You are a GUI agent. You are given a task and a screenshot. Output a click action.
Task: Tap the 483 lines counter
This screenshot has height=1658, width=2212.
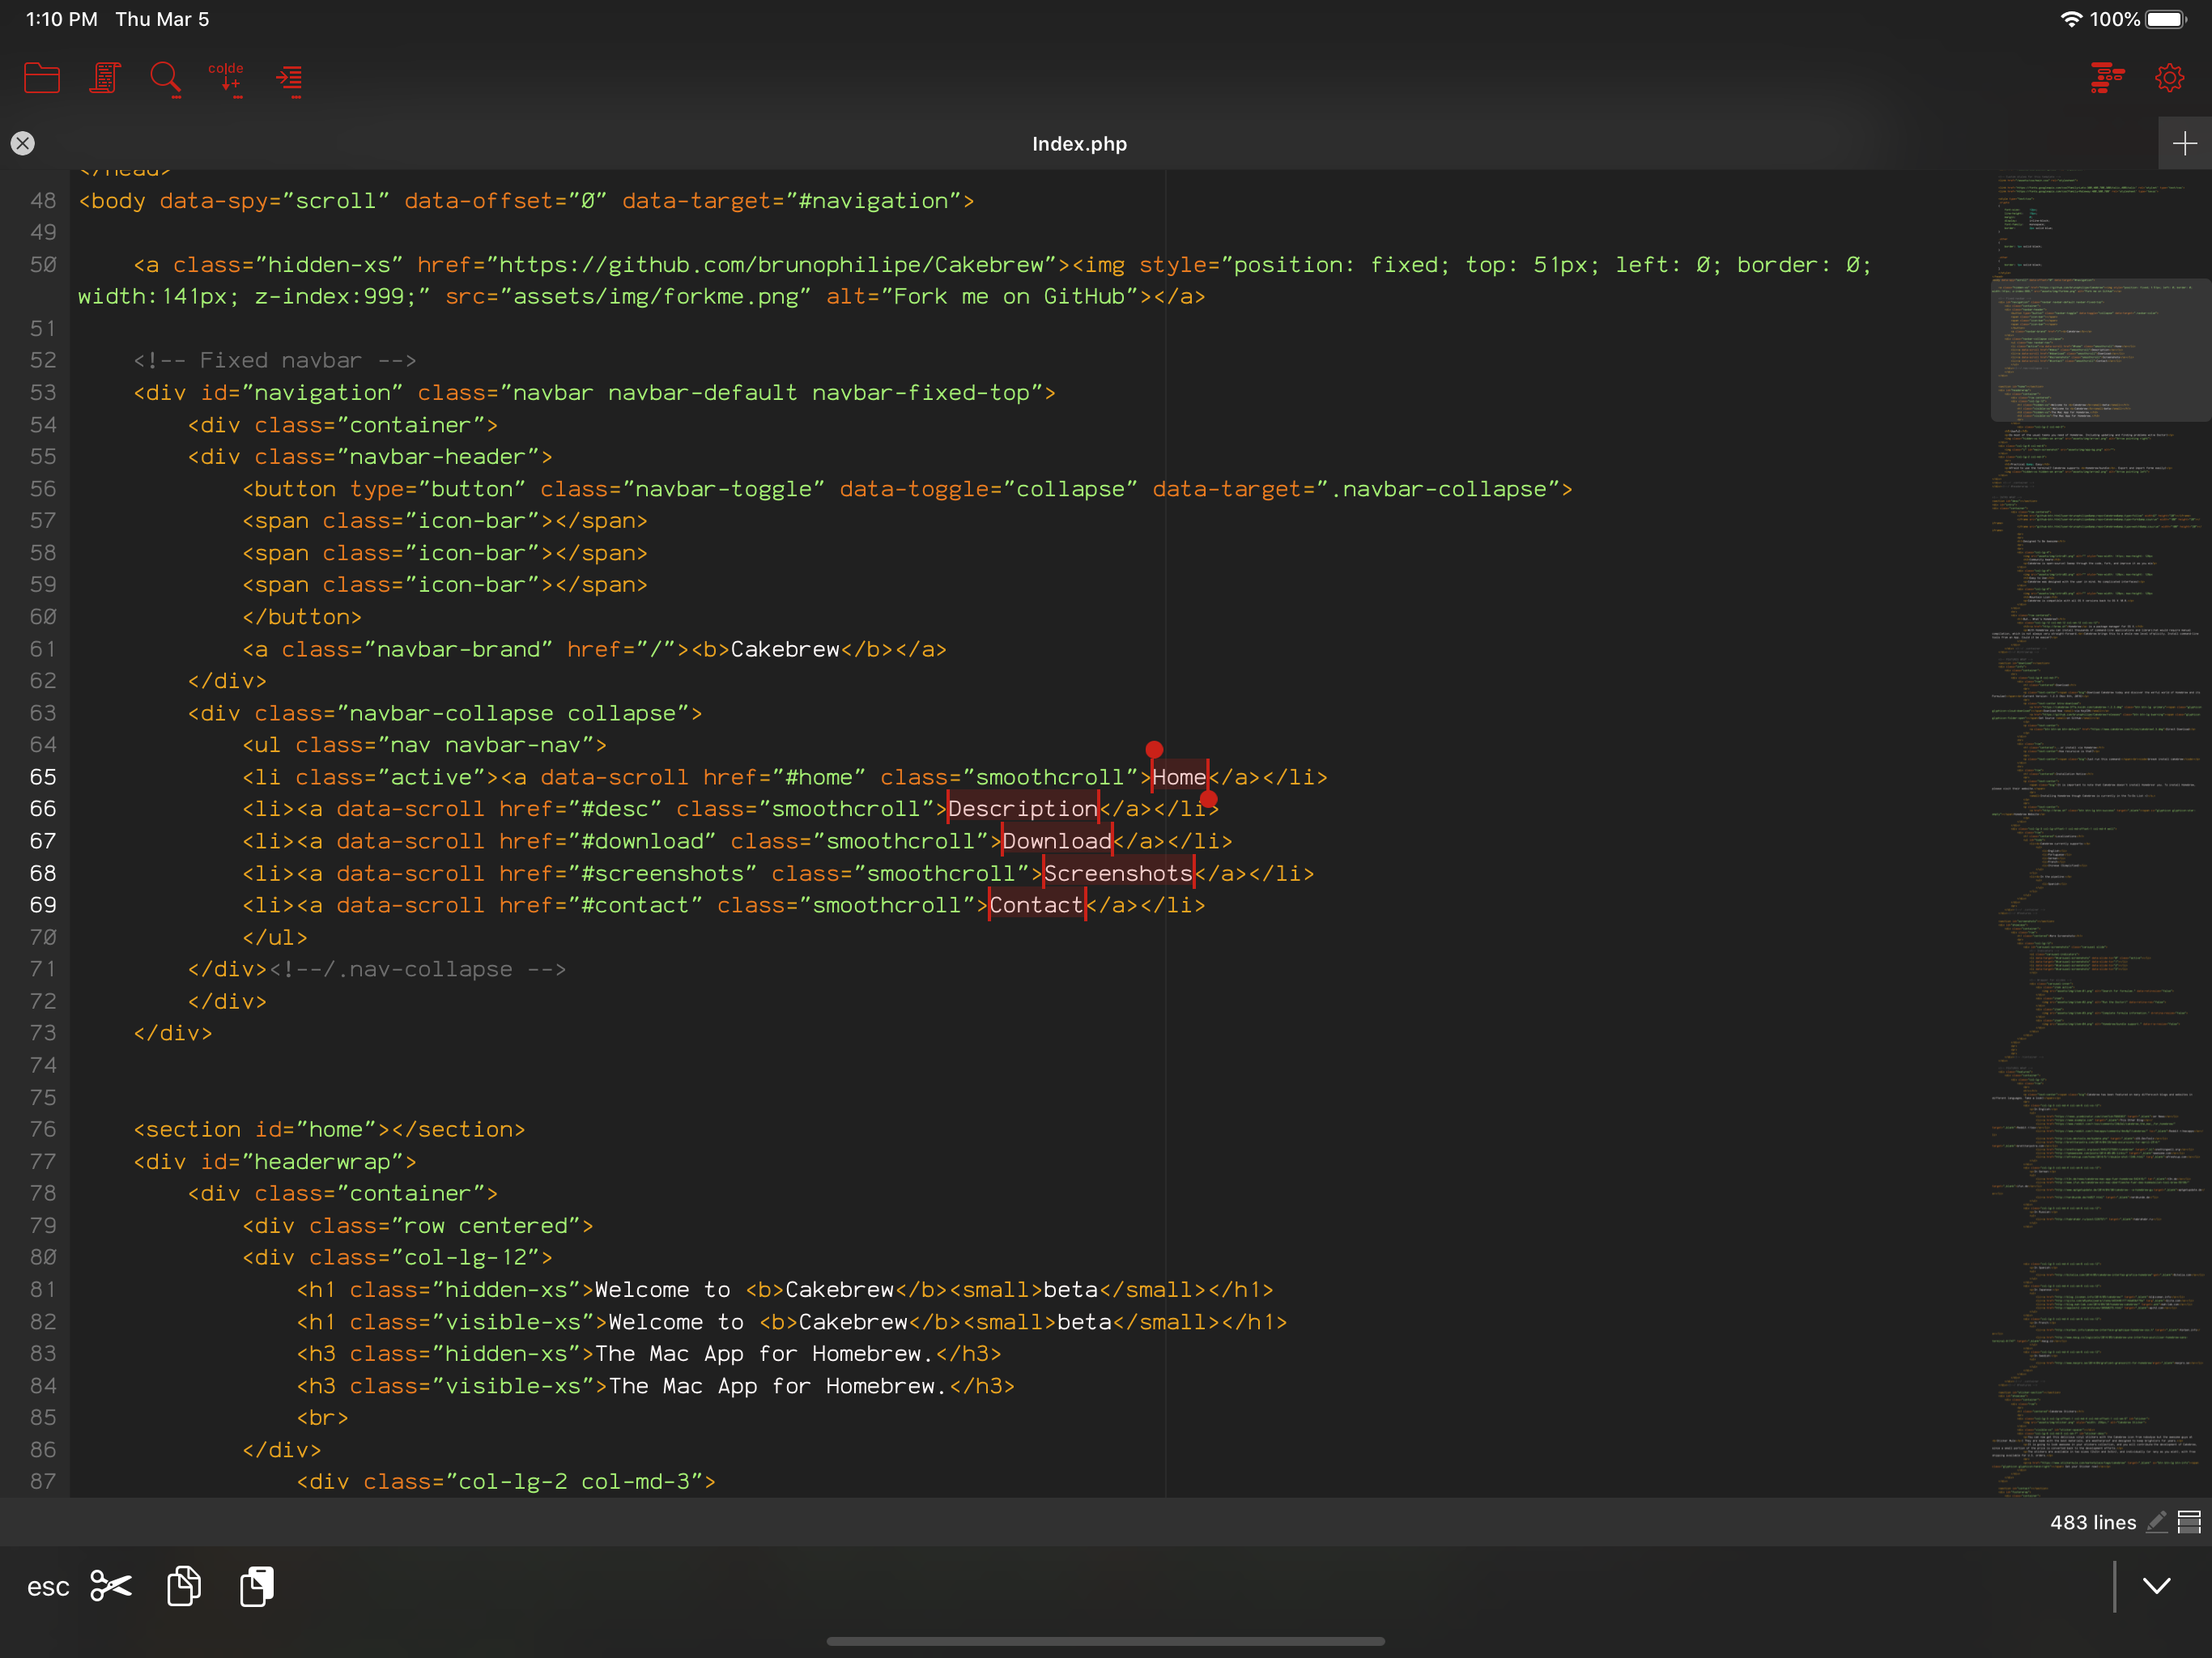[x=2092, y=1522]
